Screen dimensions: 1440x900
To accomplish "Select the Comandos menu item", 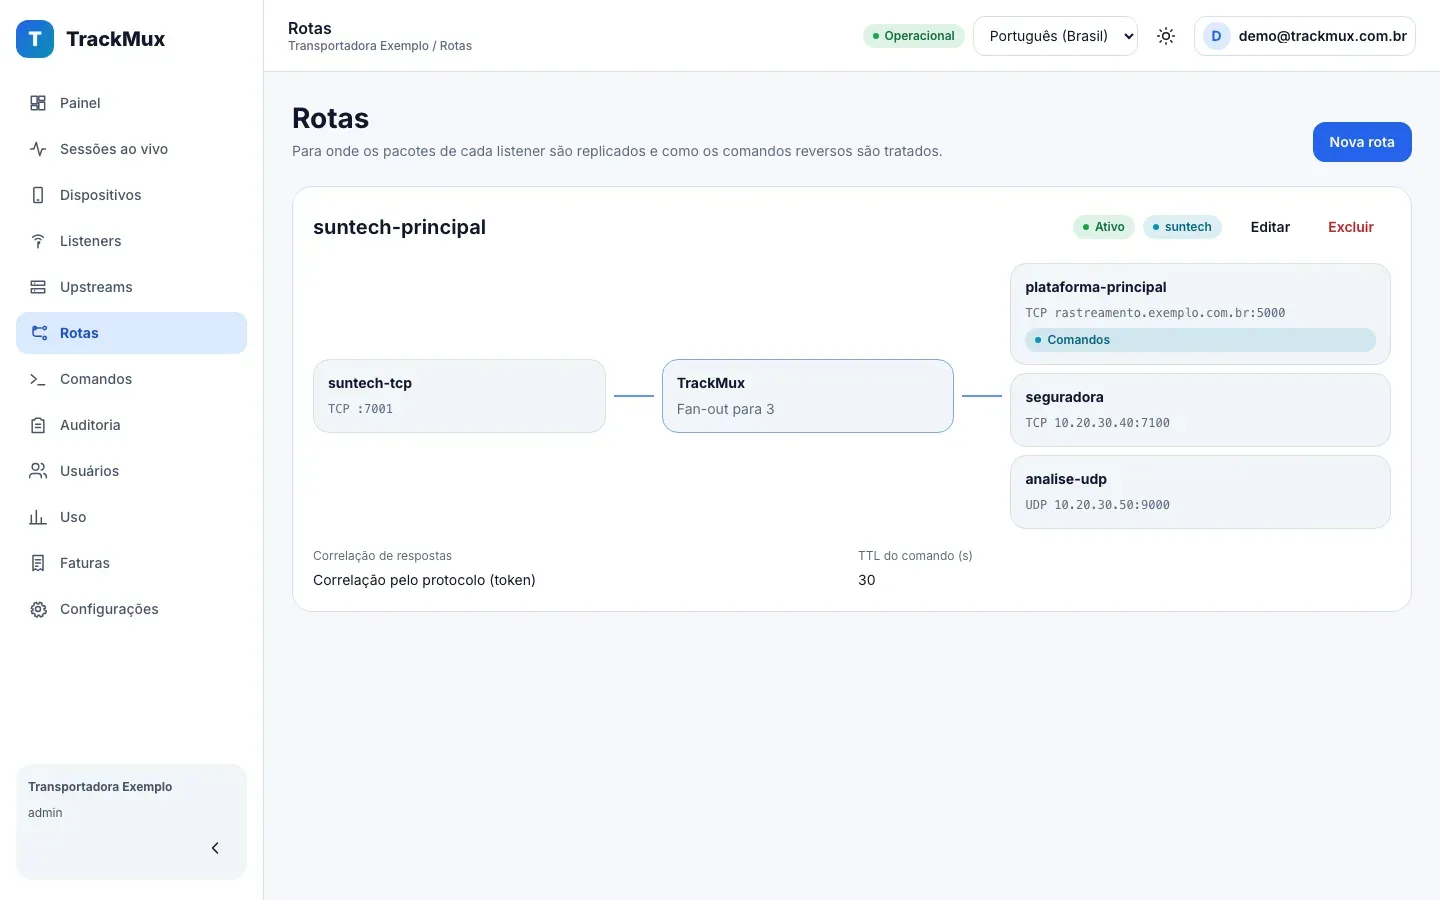I will [131, 379].
